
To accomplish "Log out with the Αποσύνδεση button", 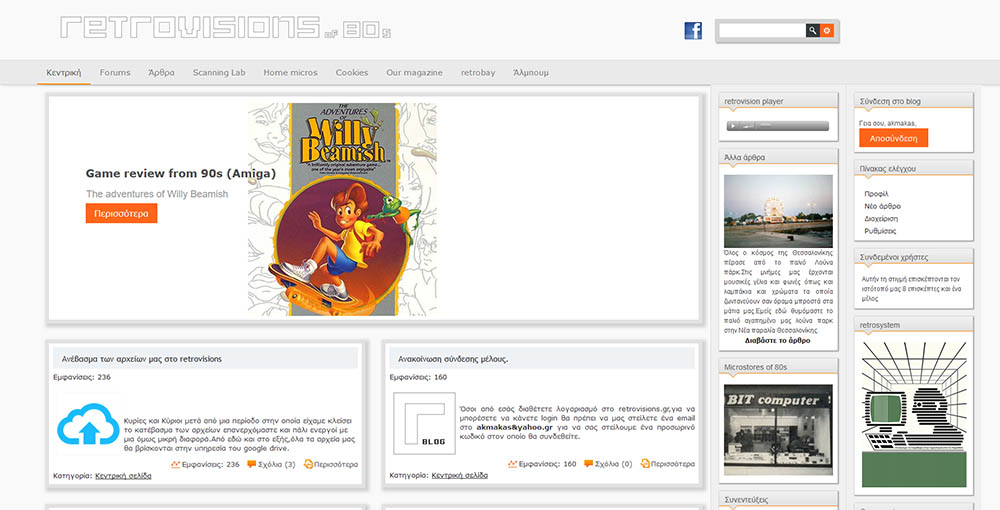I will click(x=893, y=138).
